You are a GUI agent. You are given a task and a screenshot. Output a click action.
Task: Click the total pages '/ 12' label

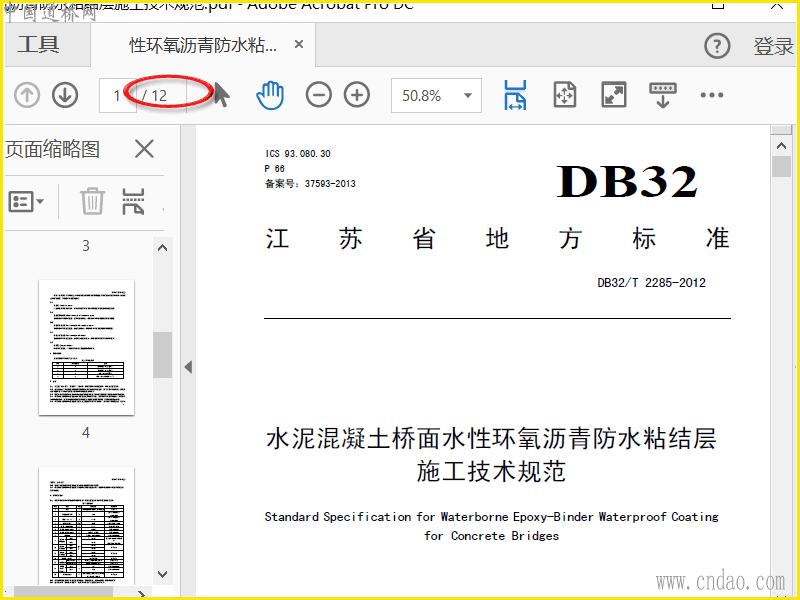click(x=155, y=95)
